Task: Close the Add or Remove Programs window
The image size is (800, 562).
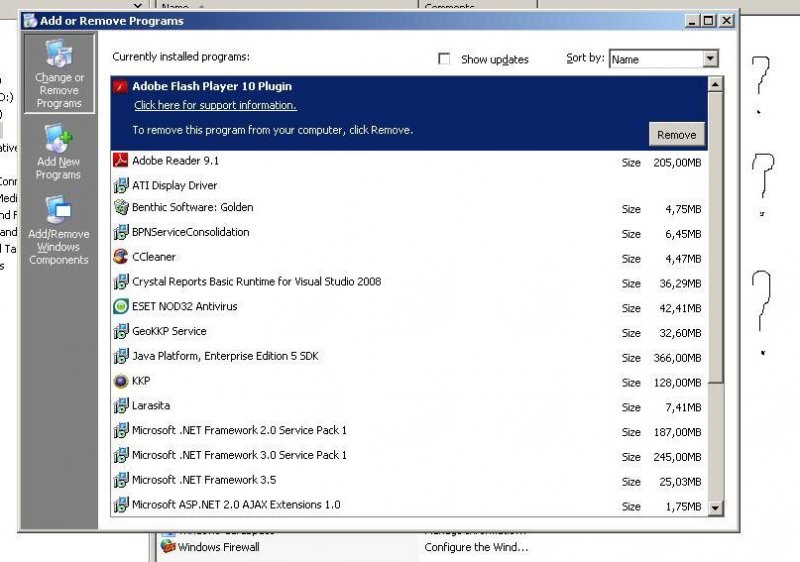Action: click(727, 20)
